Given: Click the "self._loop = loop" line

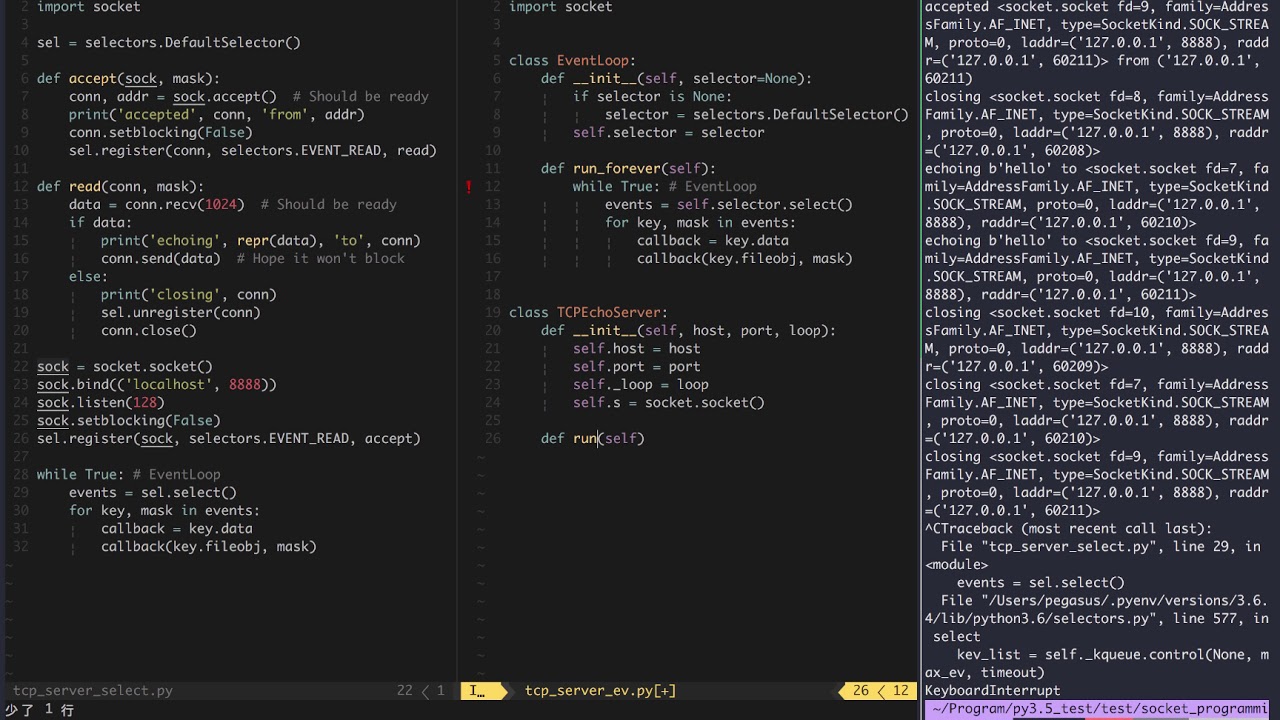Looking at the screenshot, I should pyautogui.click(x=641, y=385).
